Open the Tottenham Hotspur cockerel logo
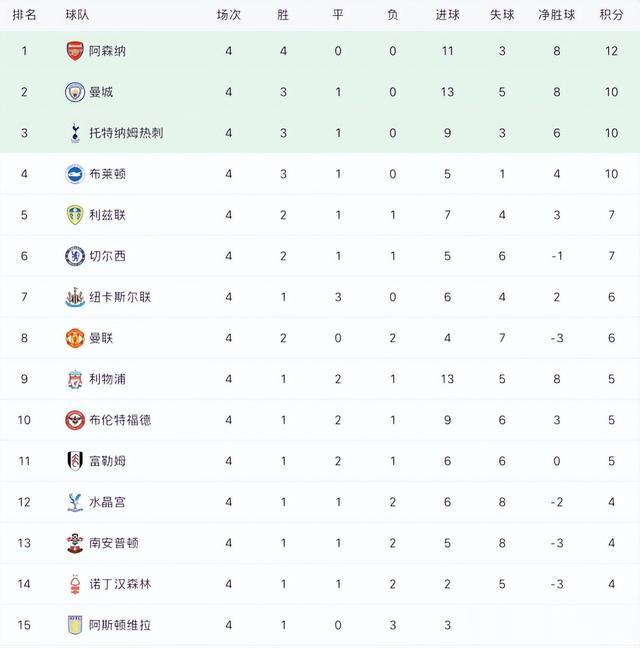Screen dimensions: 640x648 click(x=75, y=133)
